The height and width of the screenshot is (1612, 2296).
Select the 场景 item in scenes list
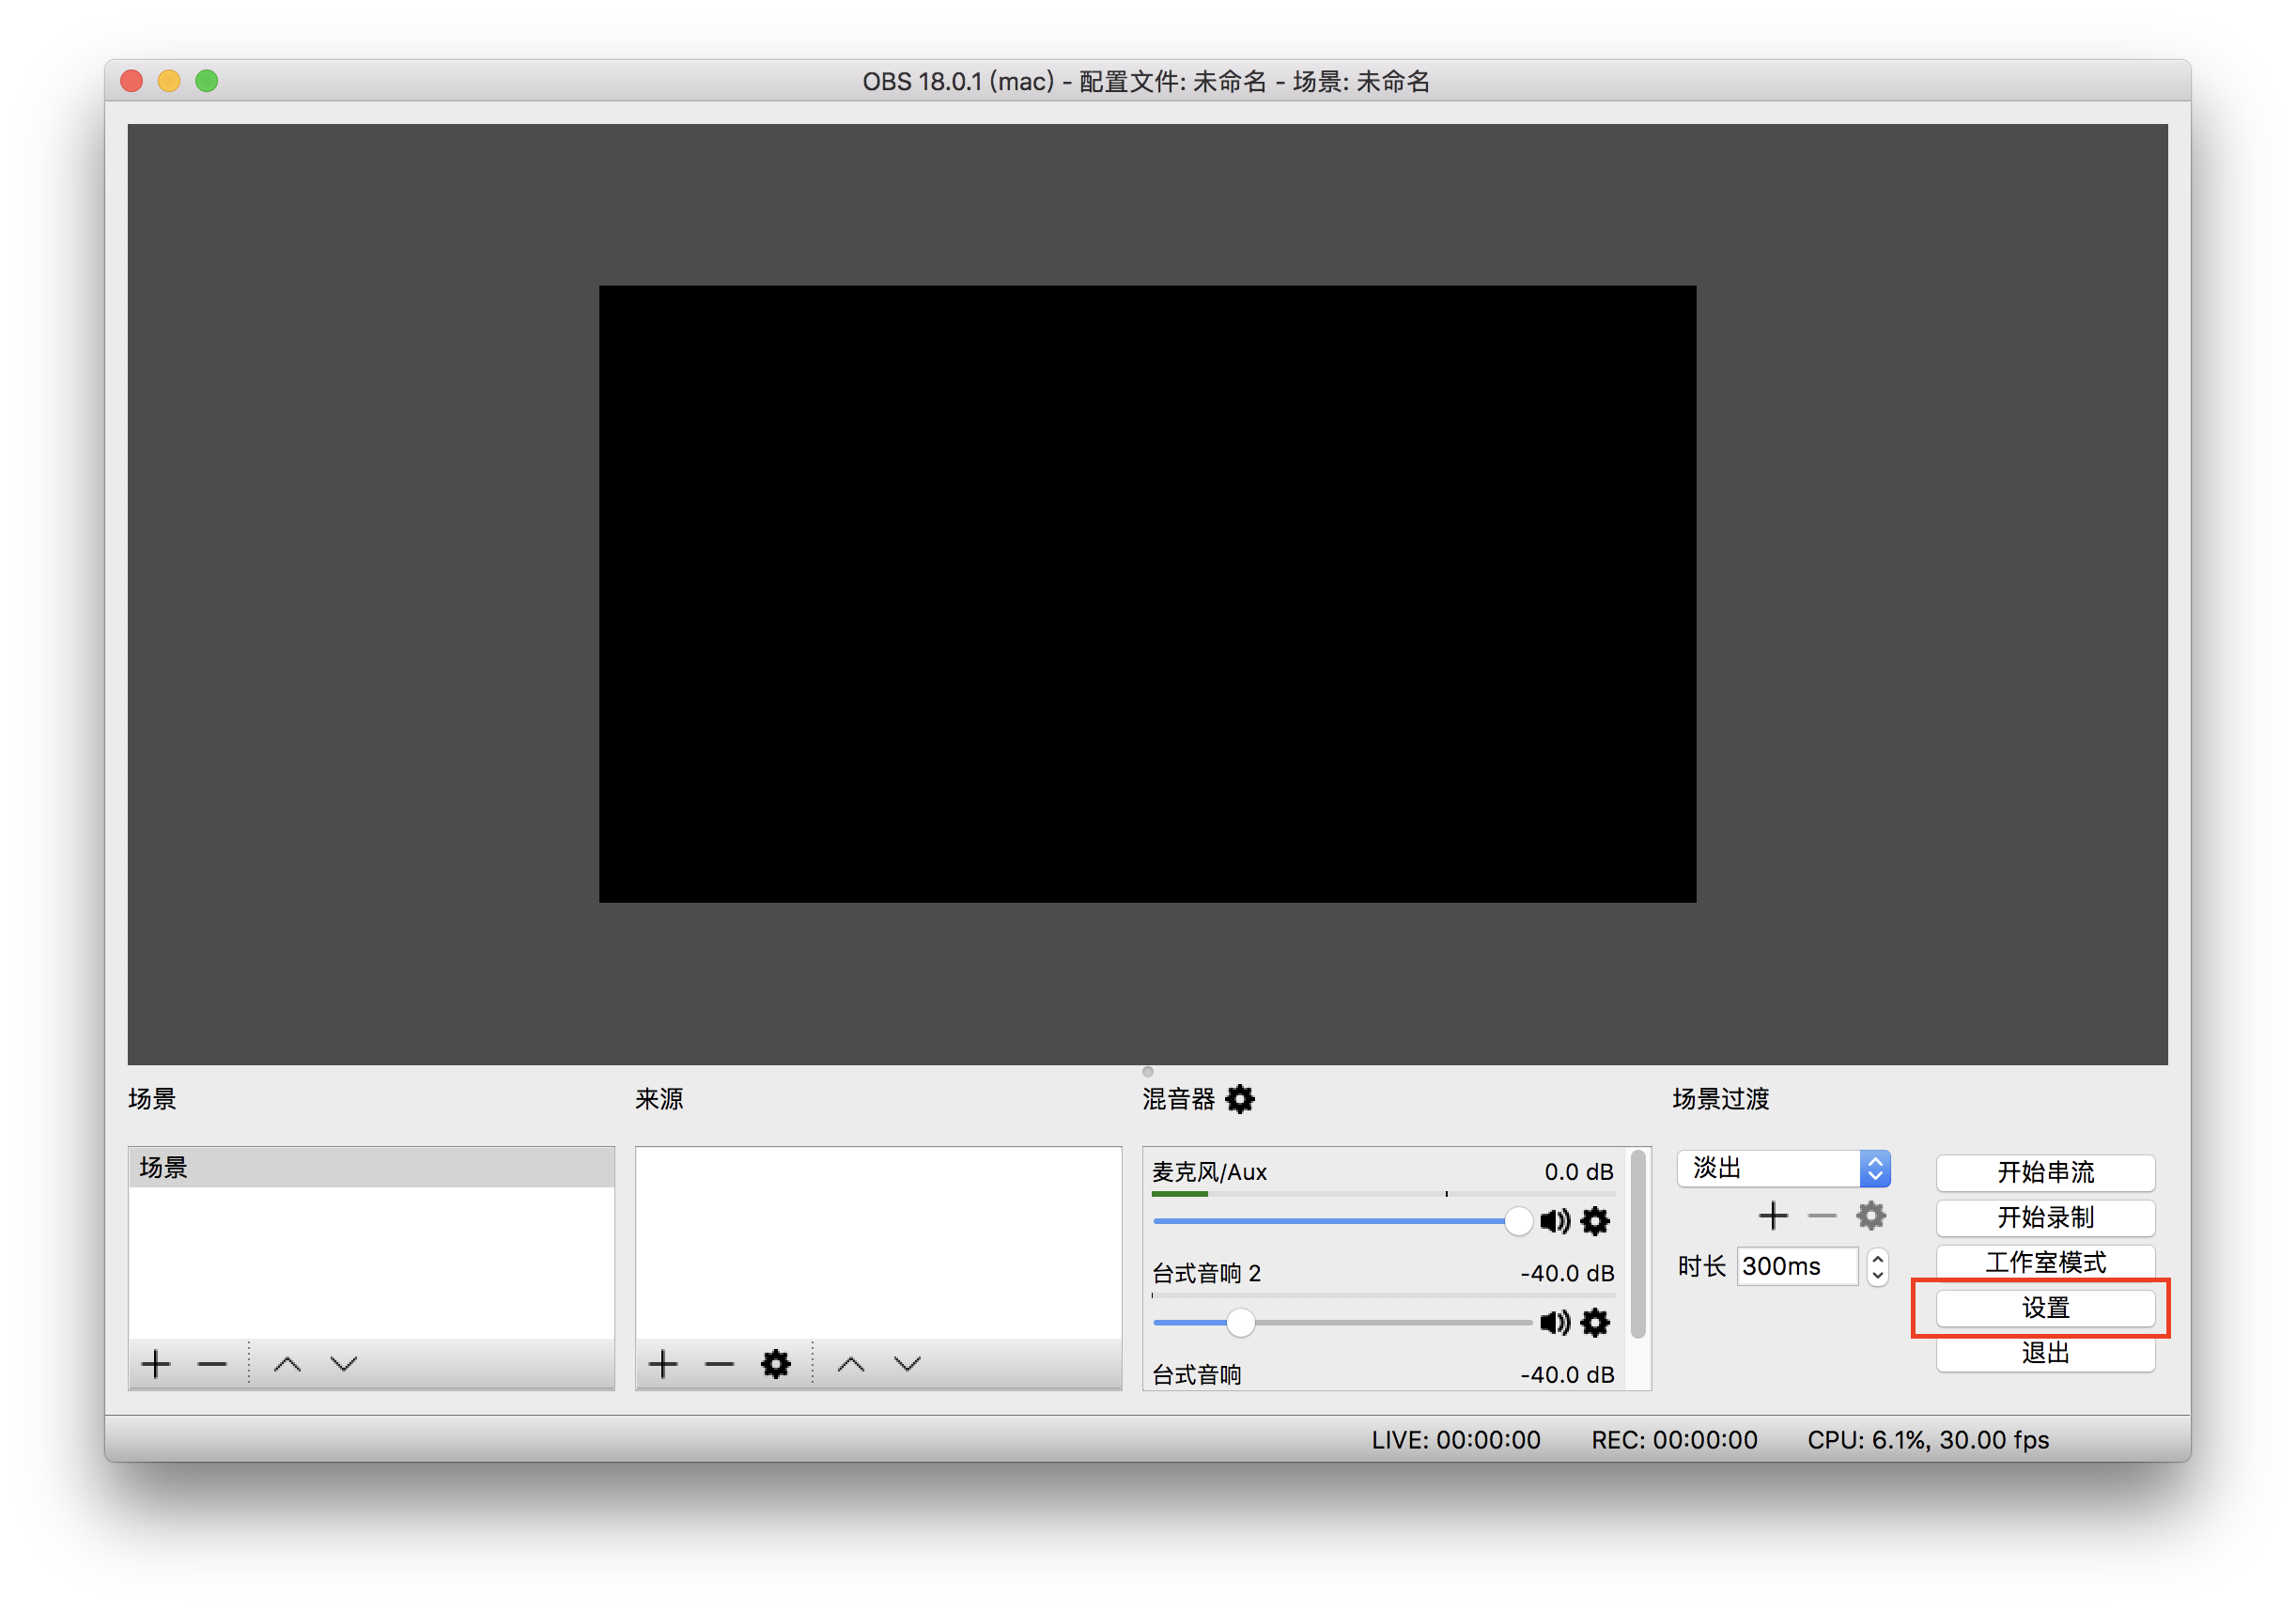371,1168
